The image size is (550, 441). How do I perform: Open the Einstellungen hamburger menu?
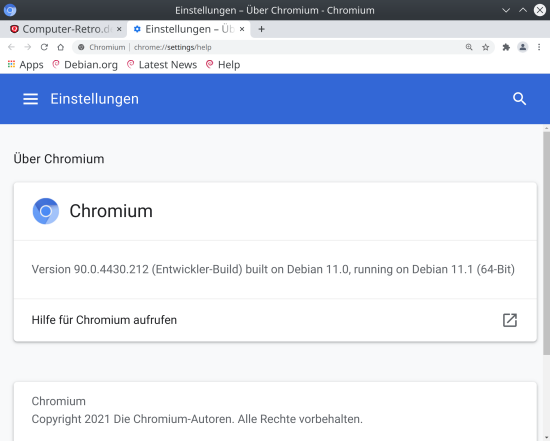[31, 99]
